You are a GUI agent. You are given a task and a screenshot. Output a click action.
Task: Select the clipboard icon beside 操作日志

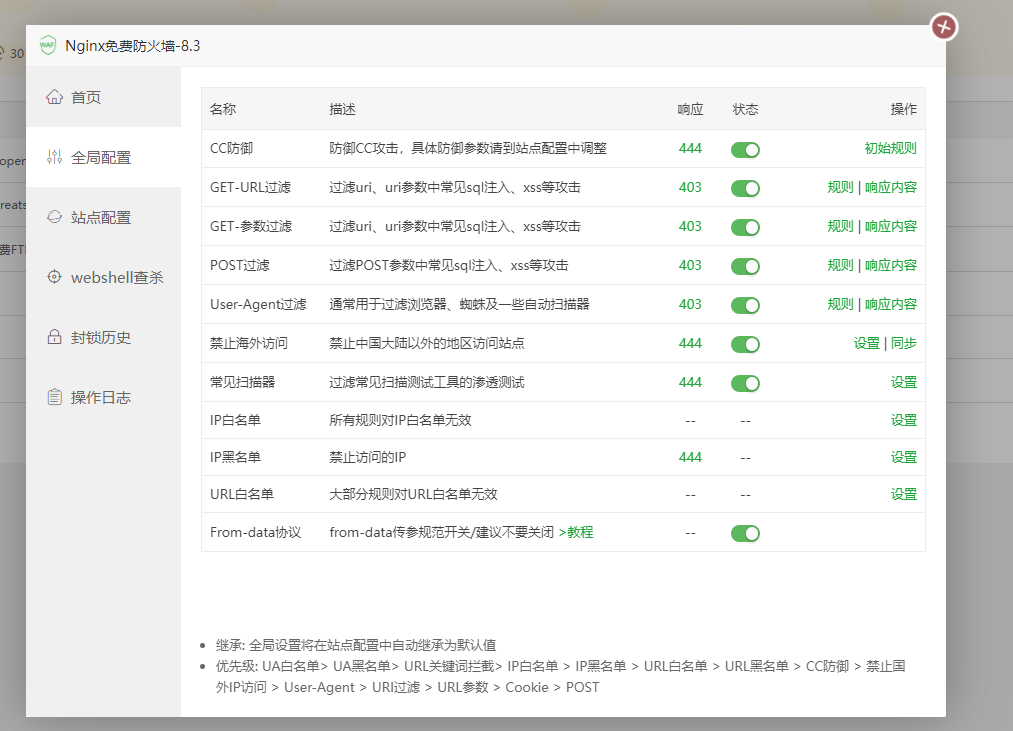(54, 397)
